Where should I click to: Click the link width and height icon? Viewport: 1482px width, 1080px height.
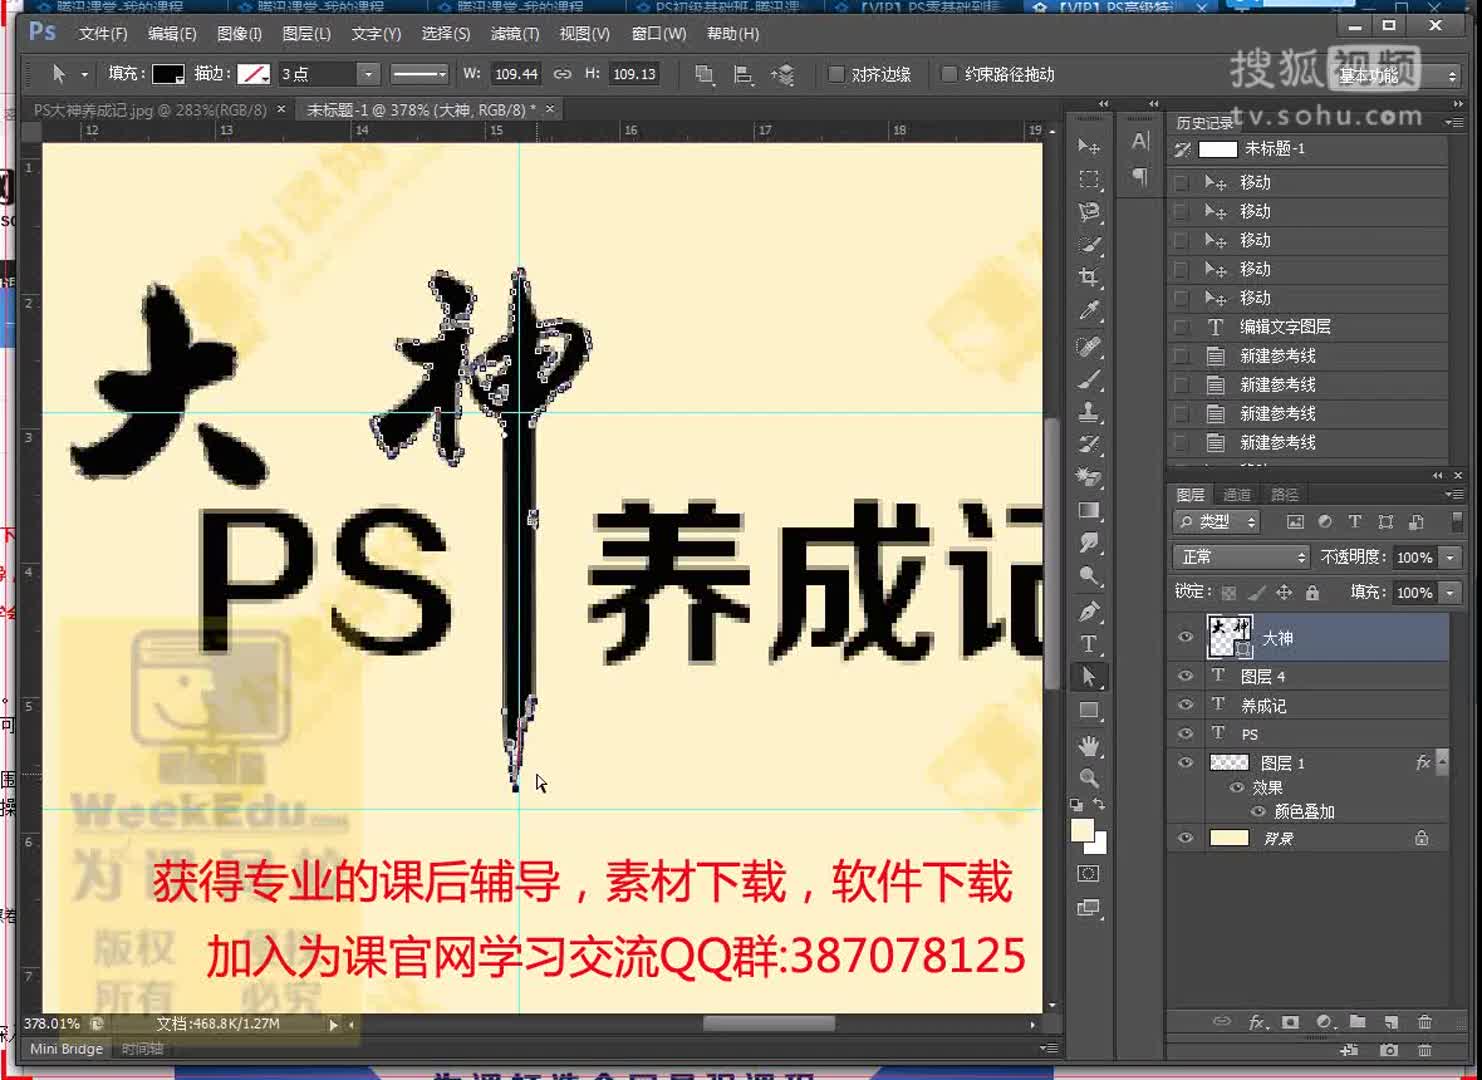point(563,74)
